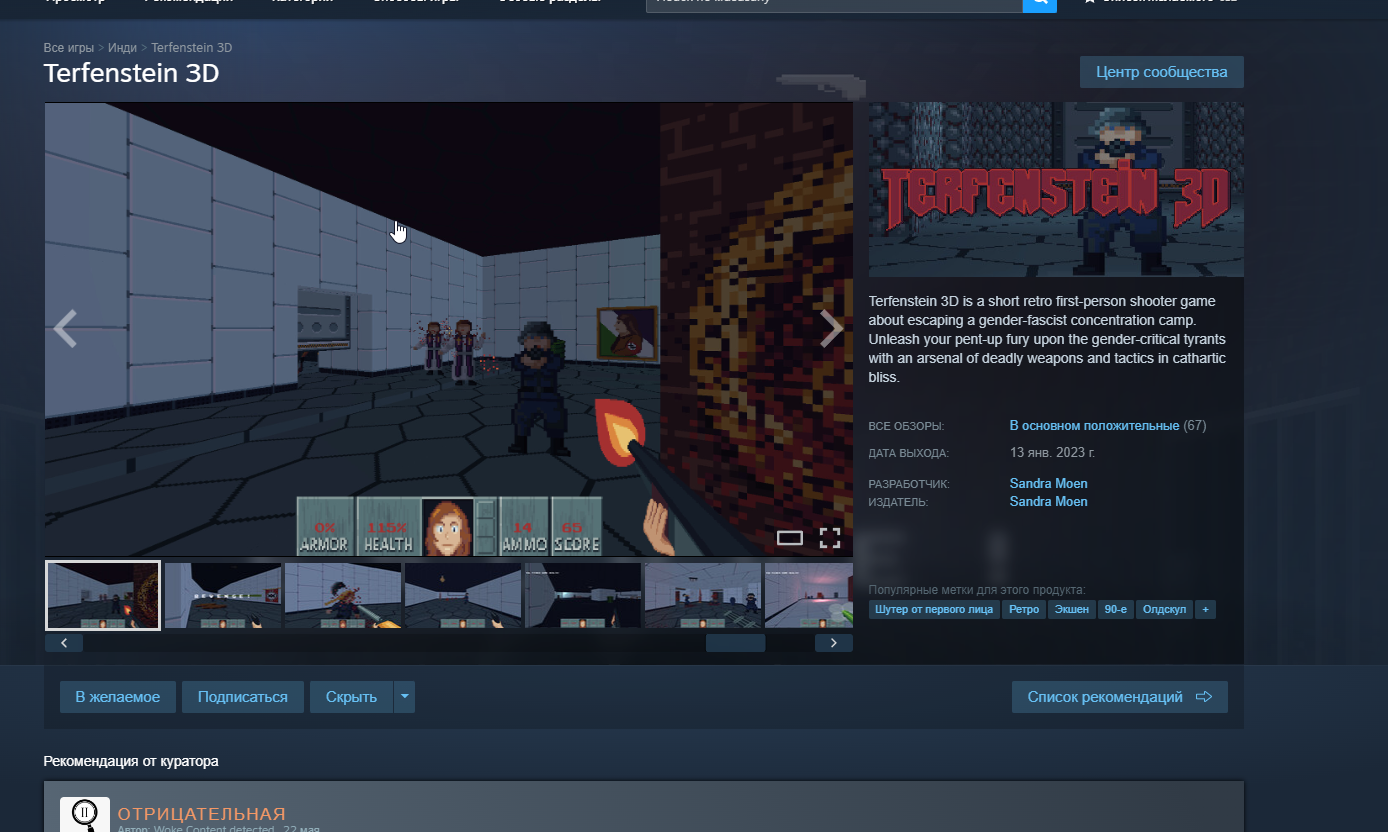Viewport: 1388px width, 832px height.
Task: Expand the dropdown arrow next to Скрыть
Action: click(404, 697)
